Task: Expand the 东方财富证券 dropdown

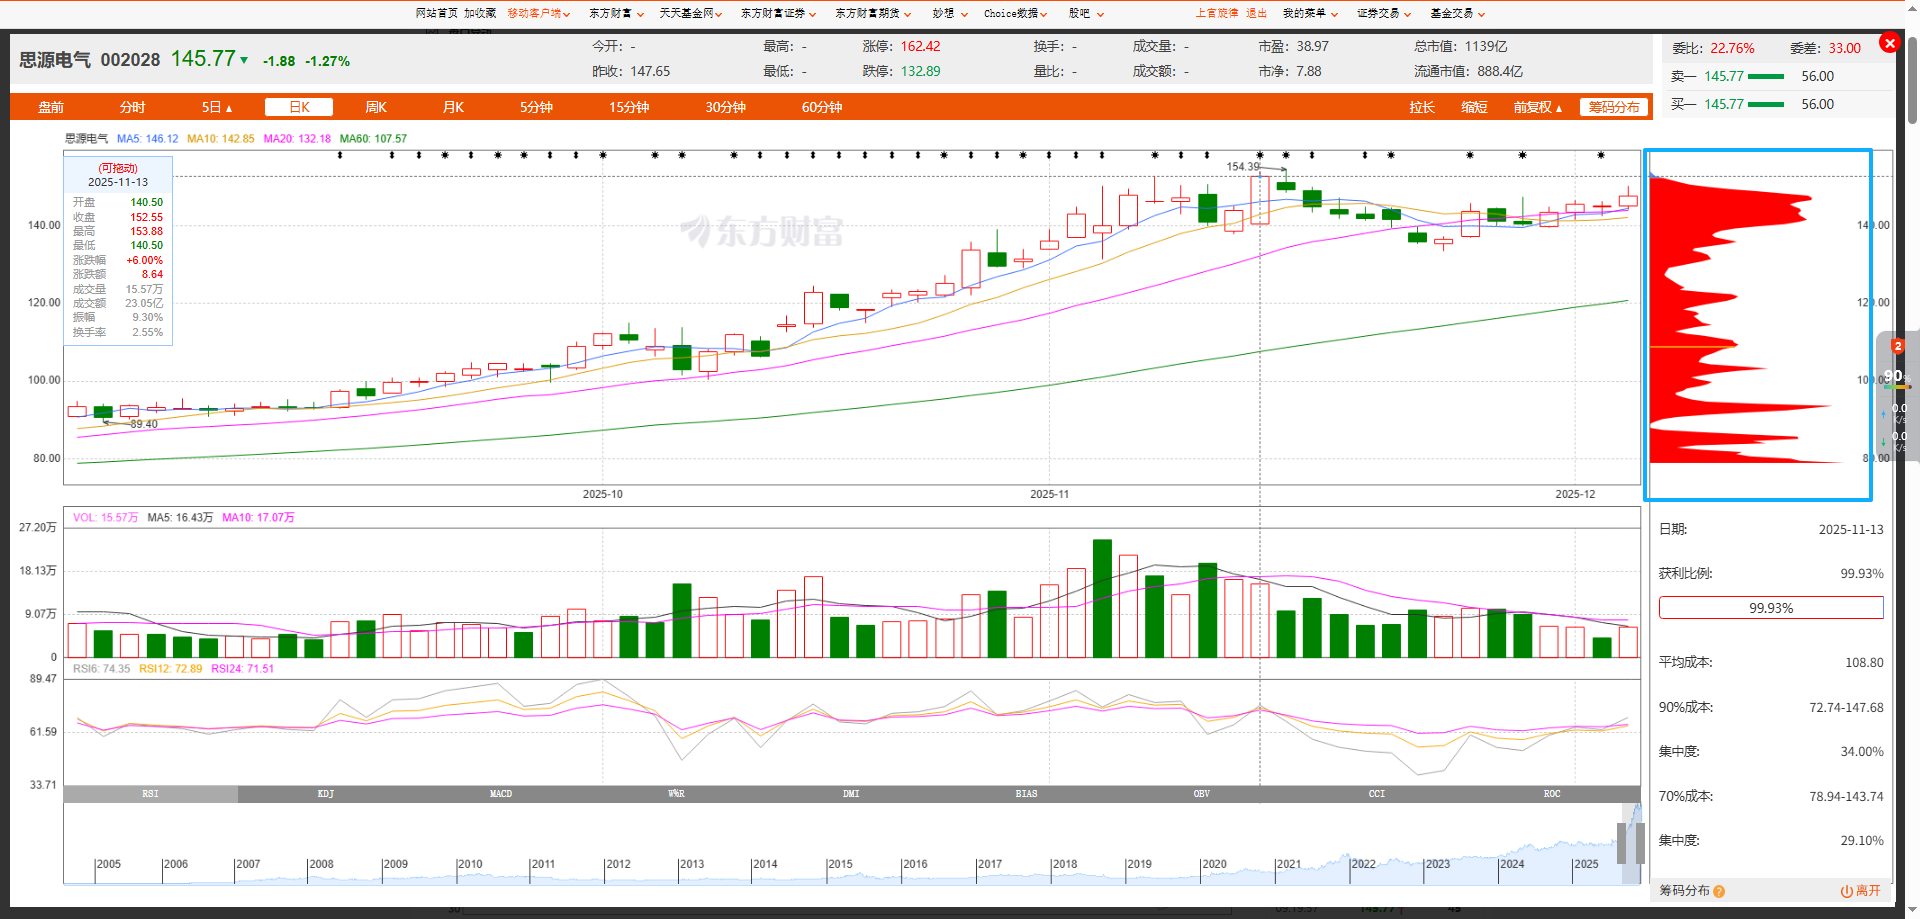Action: [x=778, y=13]
